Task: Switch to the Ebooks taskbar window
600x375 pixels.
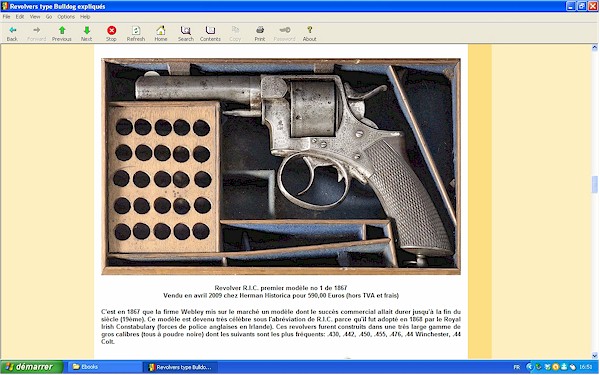Action: click(104, 367)
